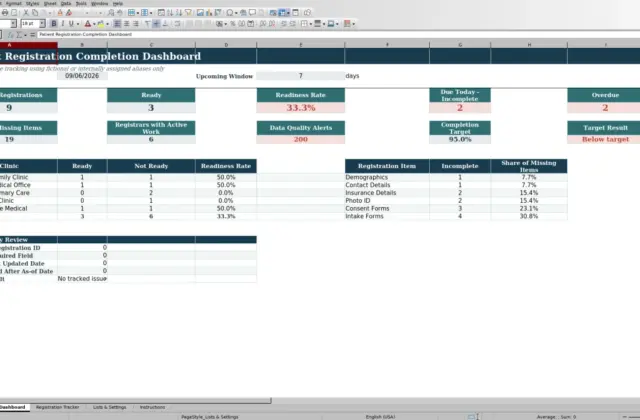640x420 pixels.
Task: Open the Sheet menu
Action: (50, 3)
